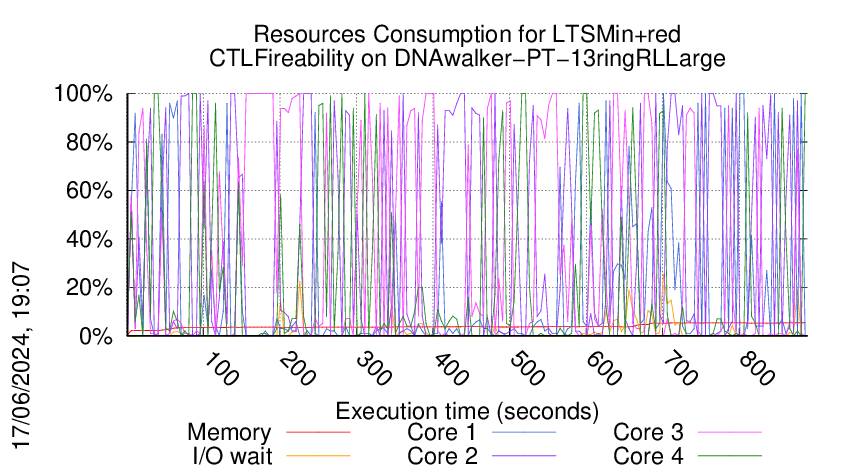The image size is (850, 475).
Task: Click the 20% y-axis label
Action: (89, 287)
